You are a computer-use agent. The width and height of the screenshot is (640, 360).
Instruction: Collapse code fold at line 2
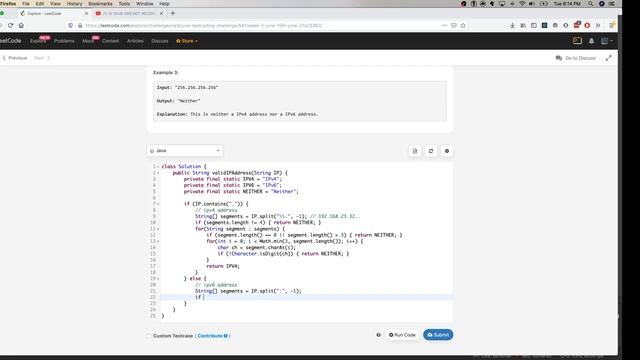click(x=158, y=173)
